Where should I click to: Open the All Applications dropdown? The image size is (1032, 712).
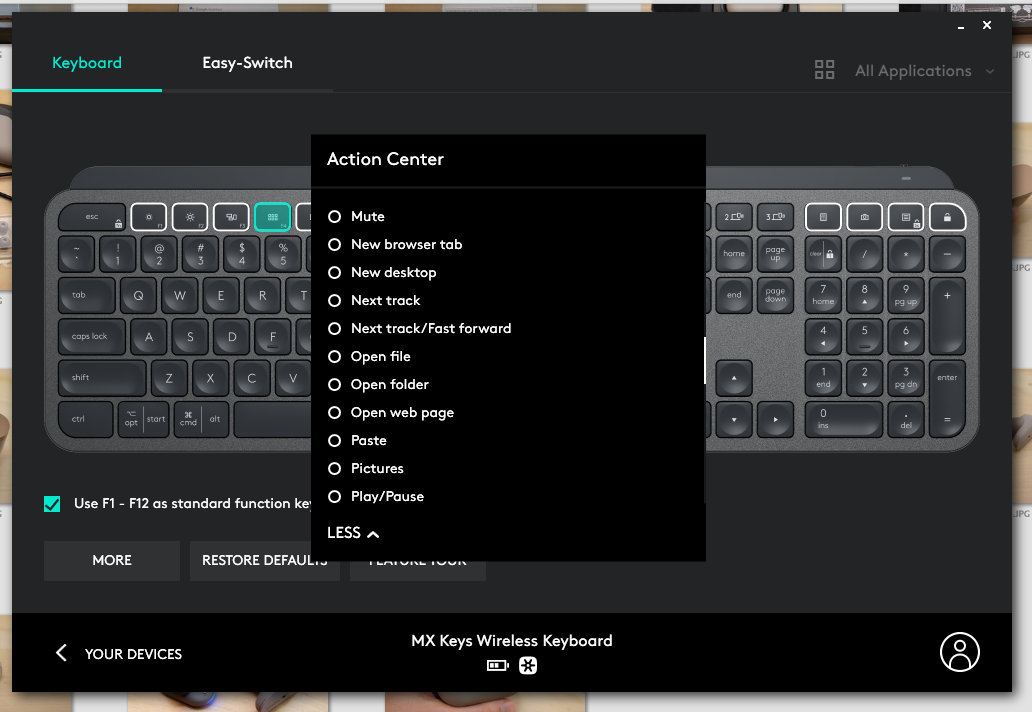pyautogui.click(x=904, y=71)
